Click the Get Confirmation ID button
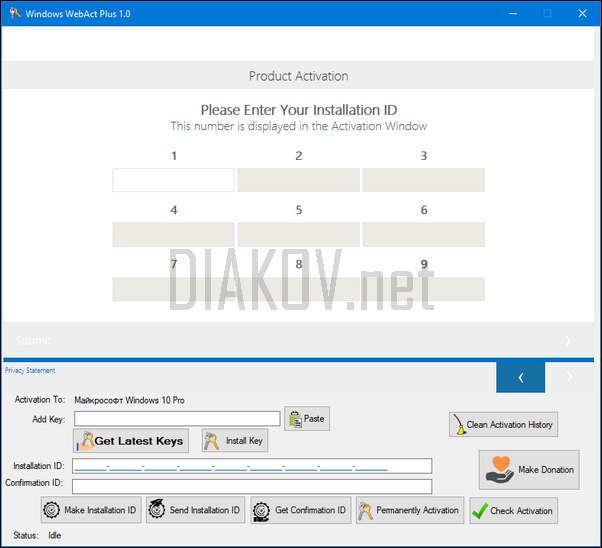The image size is (602, 548). tap(301, 510)
